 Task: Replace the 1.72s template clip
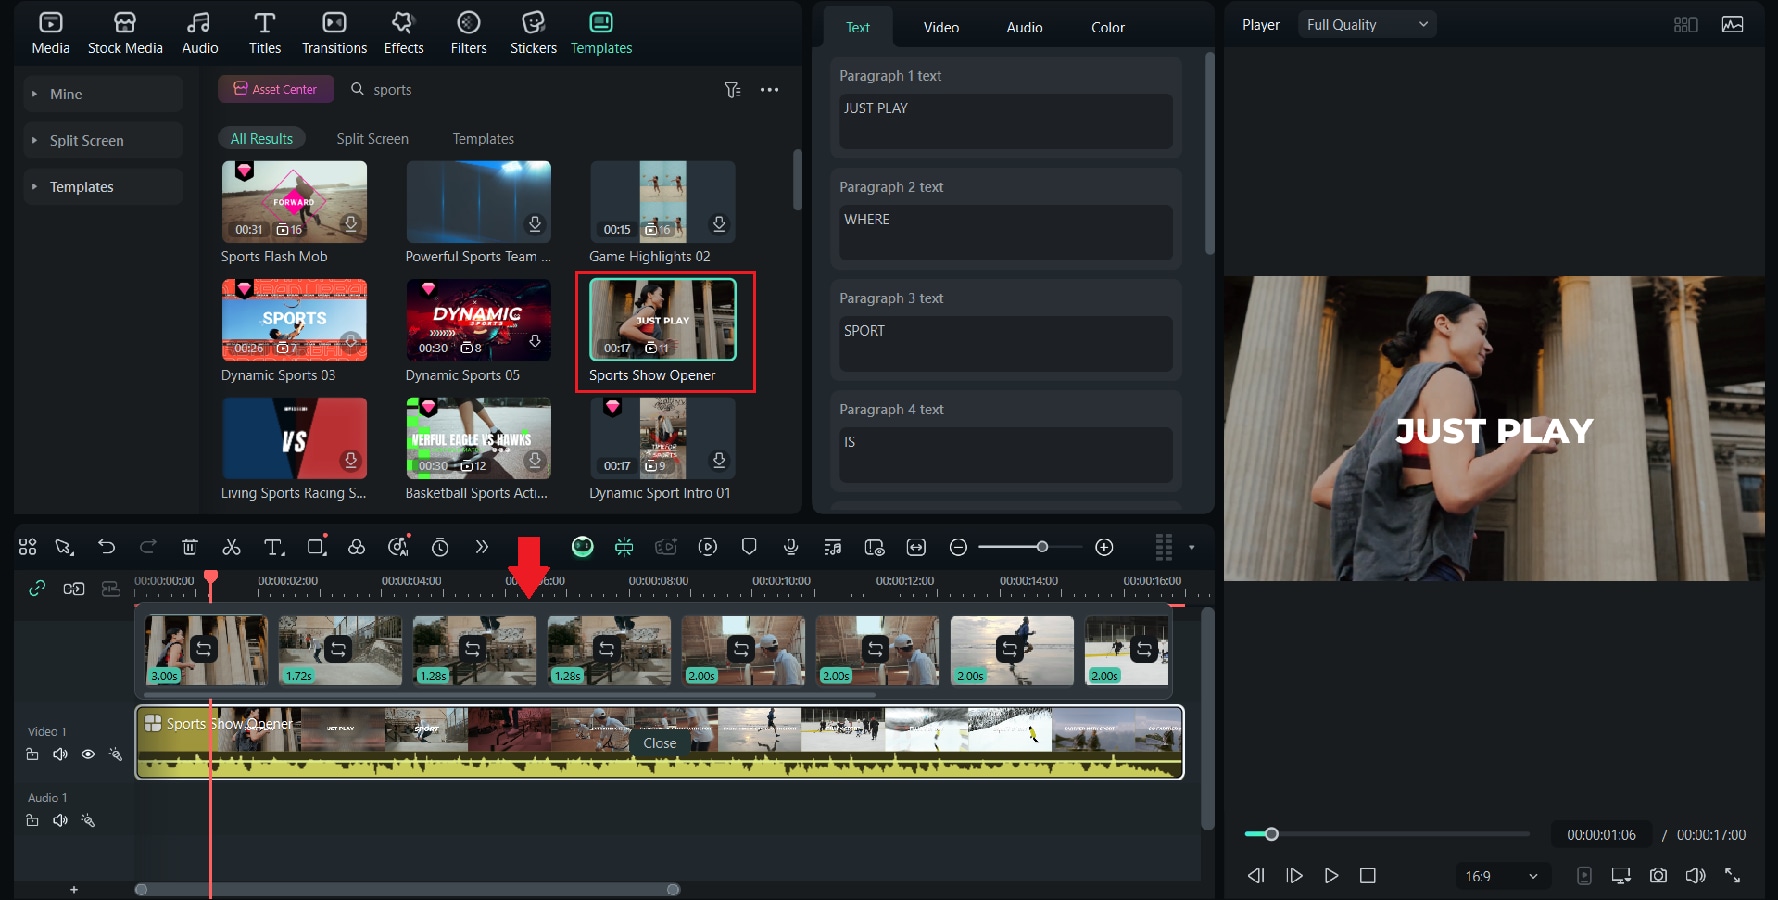338,649
